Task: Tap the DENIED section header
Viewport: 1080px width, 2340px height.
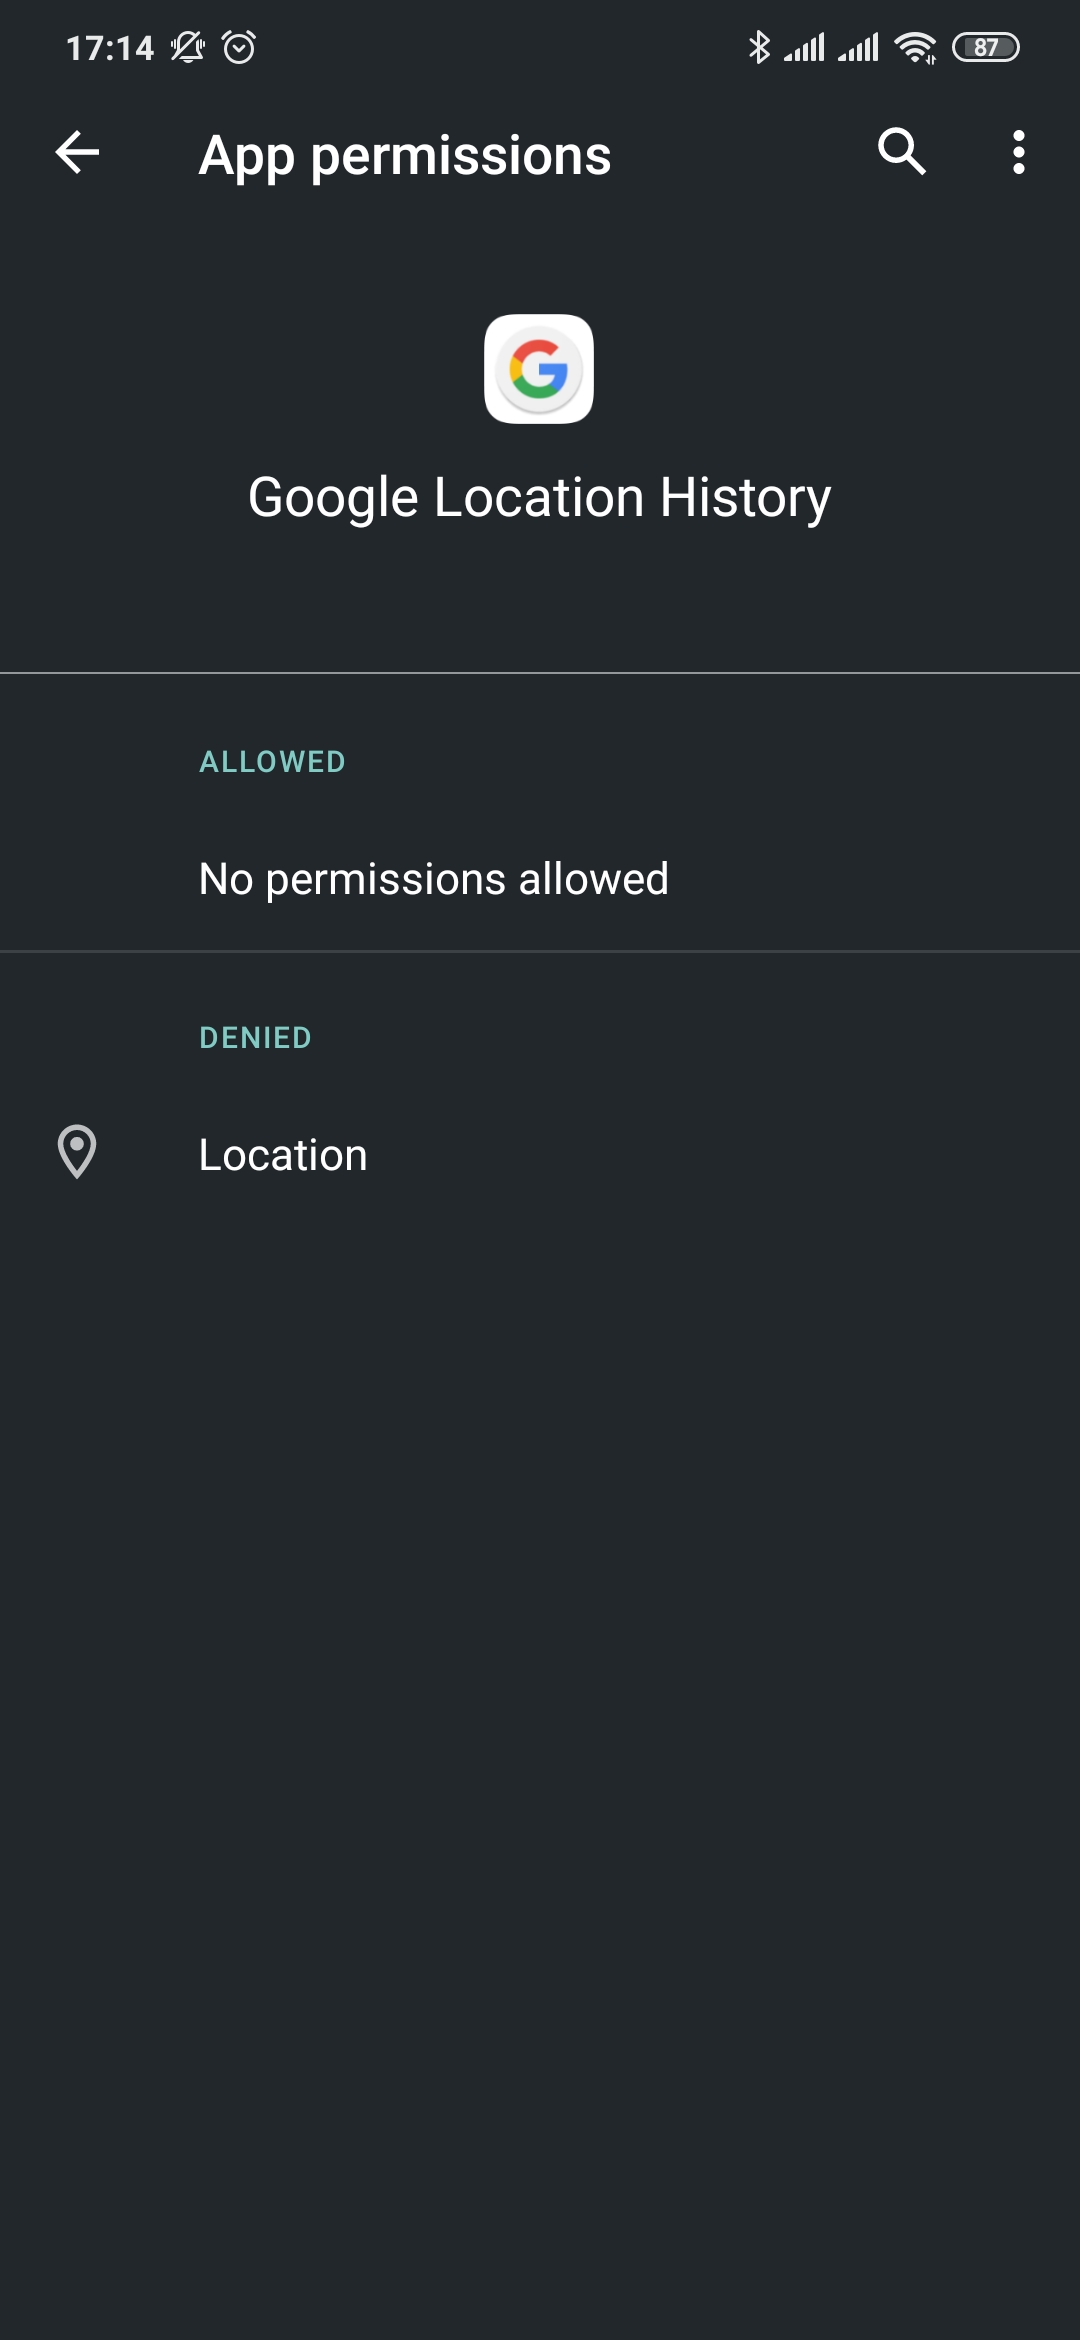Action: [255, 1038]
